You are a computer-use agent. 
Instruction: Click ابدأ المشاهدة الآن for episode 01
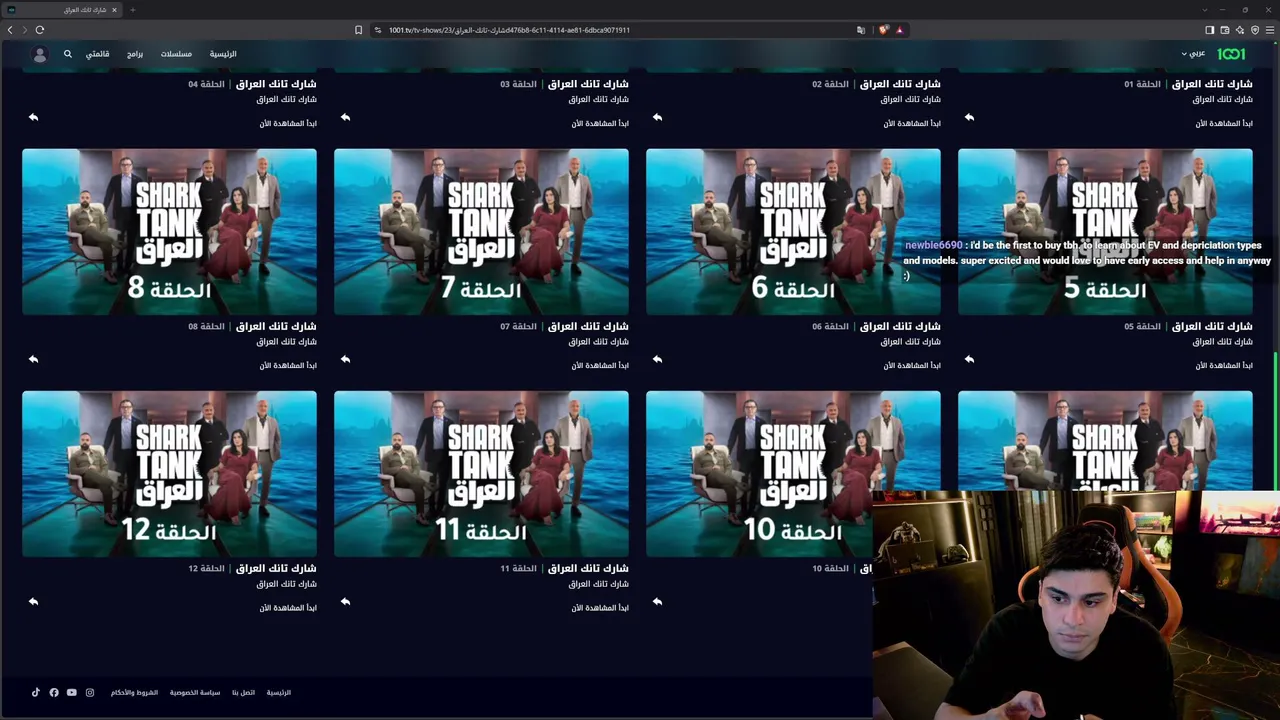1224,123
